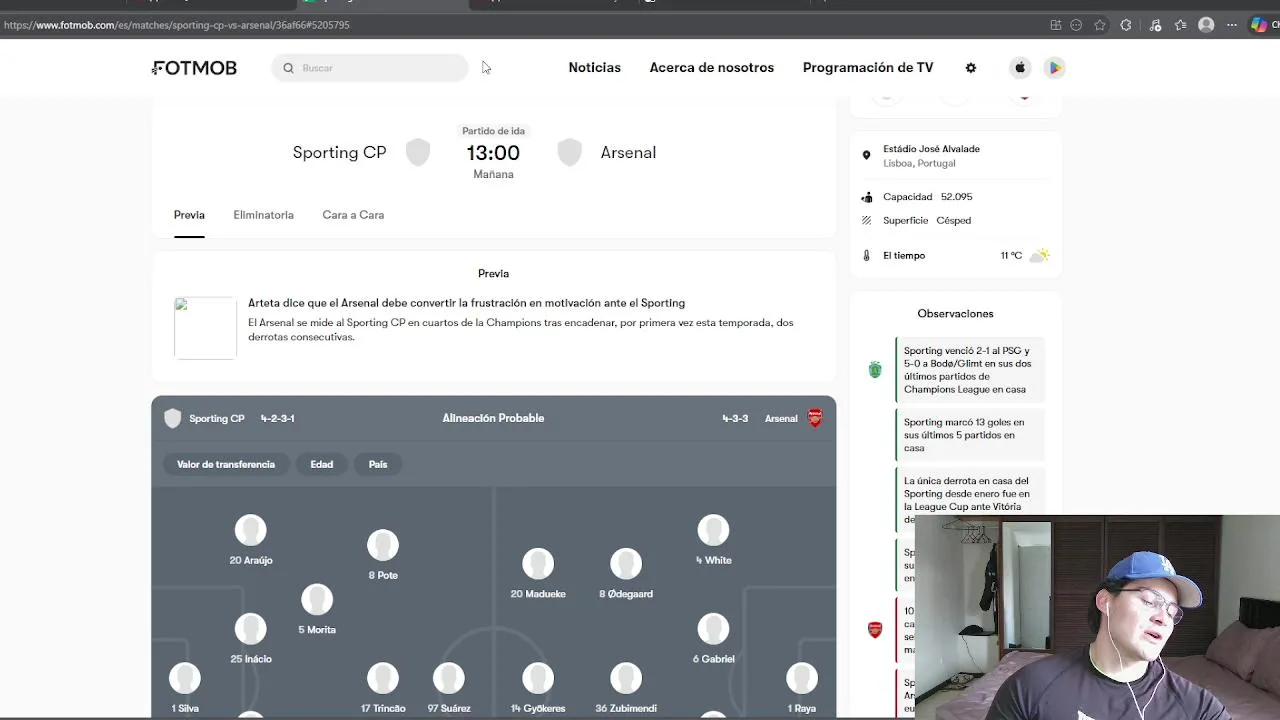Click Superficie Césped text
Screen dimensions: 1280x720
point(927,220)
